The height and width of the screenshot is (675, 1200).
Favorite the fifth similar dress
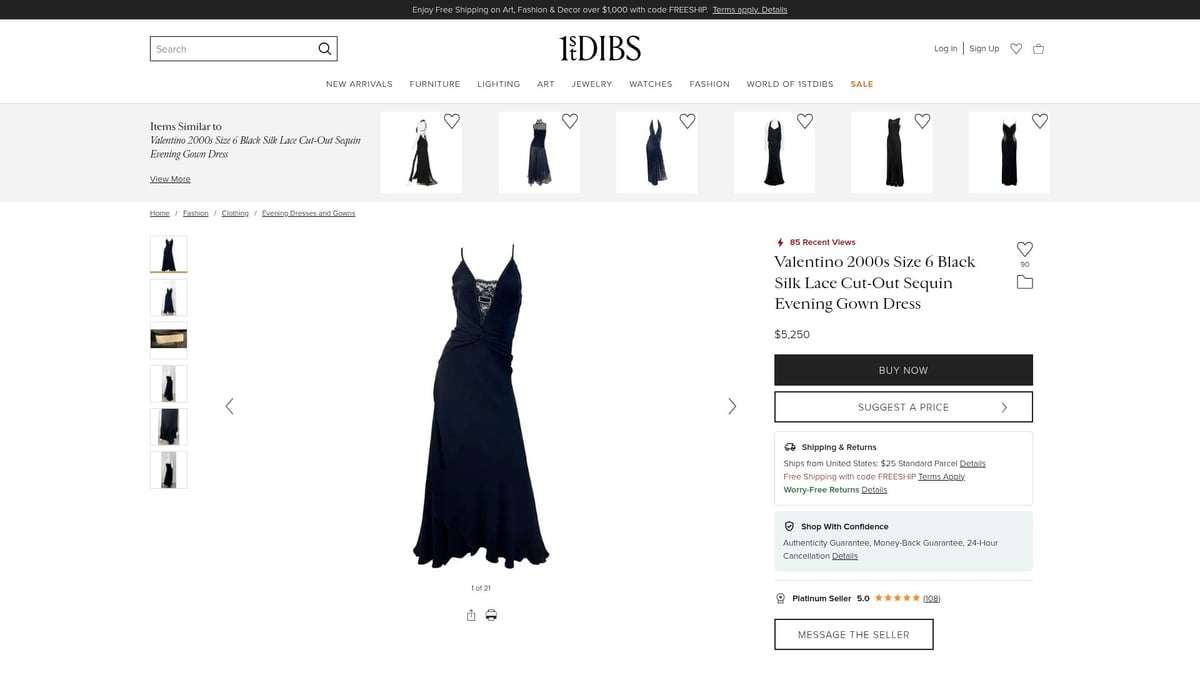coord(922,121)
